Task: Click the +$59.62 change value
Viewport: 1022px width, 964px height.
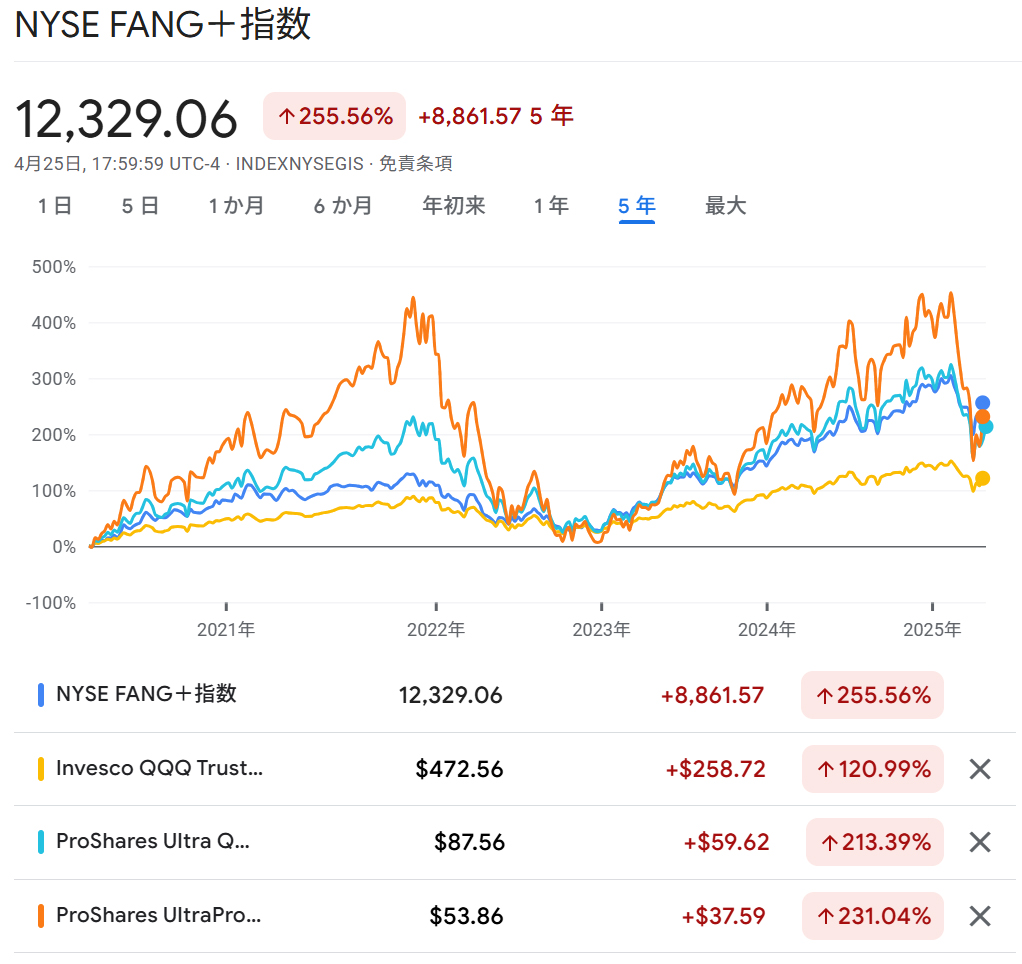Action: point(726,842)
